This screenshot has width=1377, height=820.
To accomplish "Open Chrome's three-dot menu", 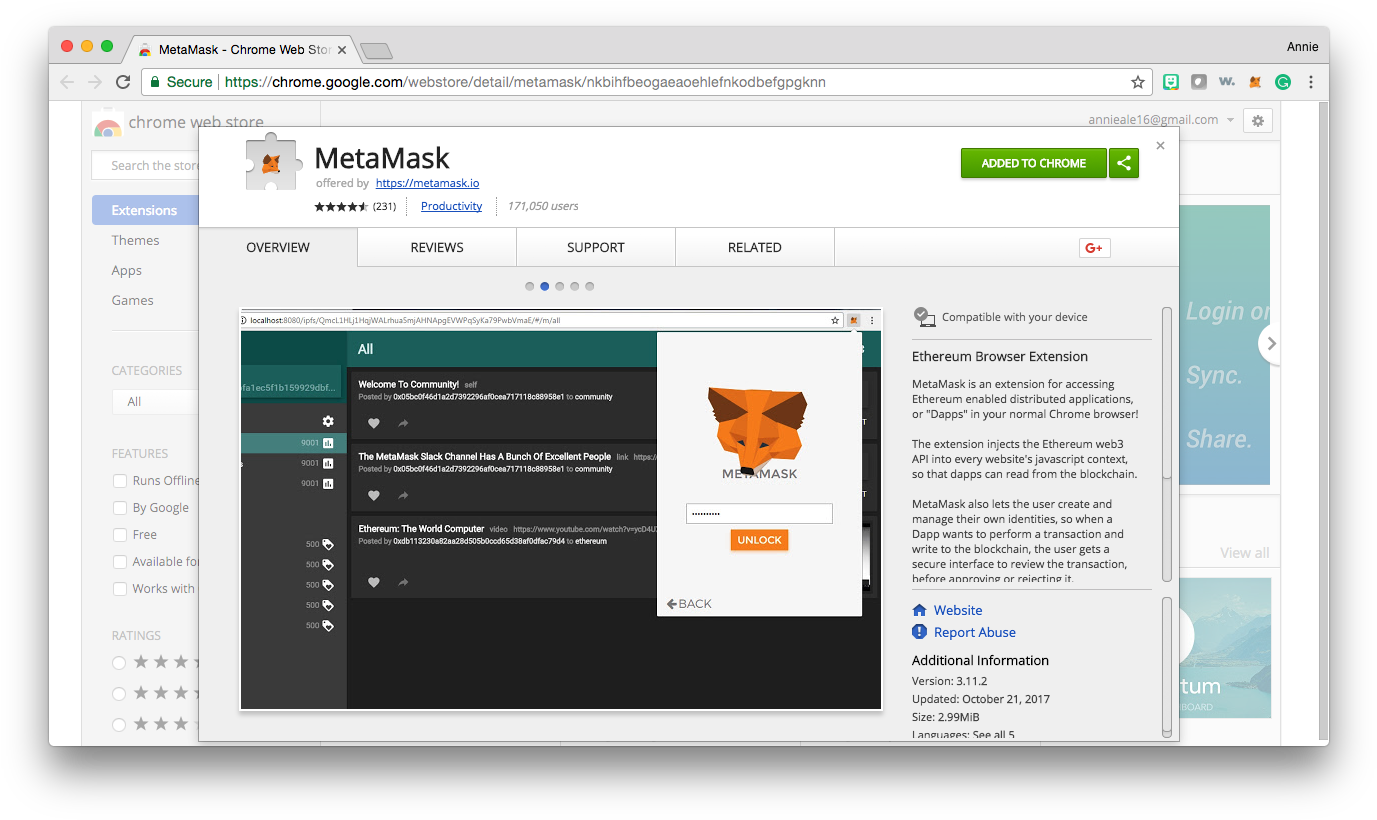I will tap(1311, 82).
